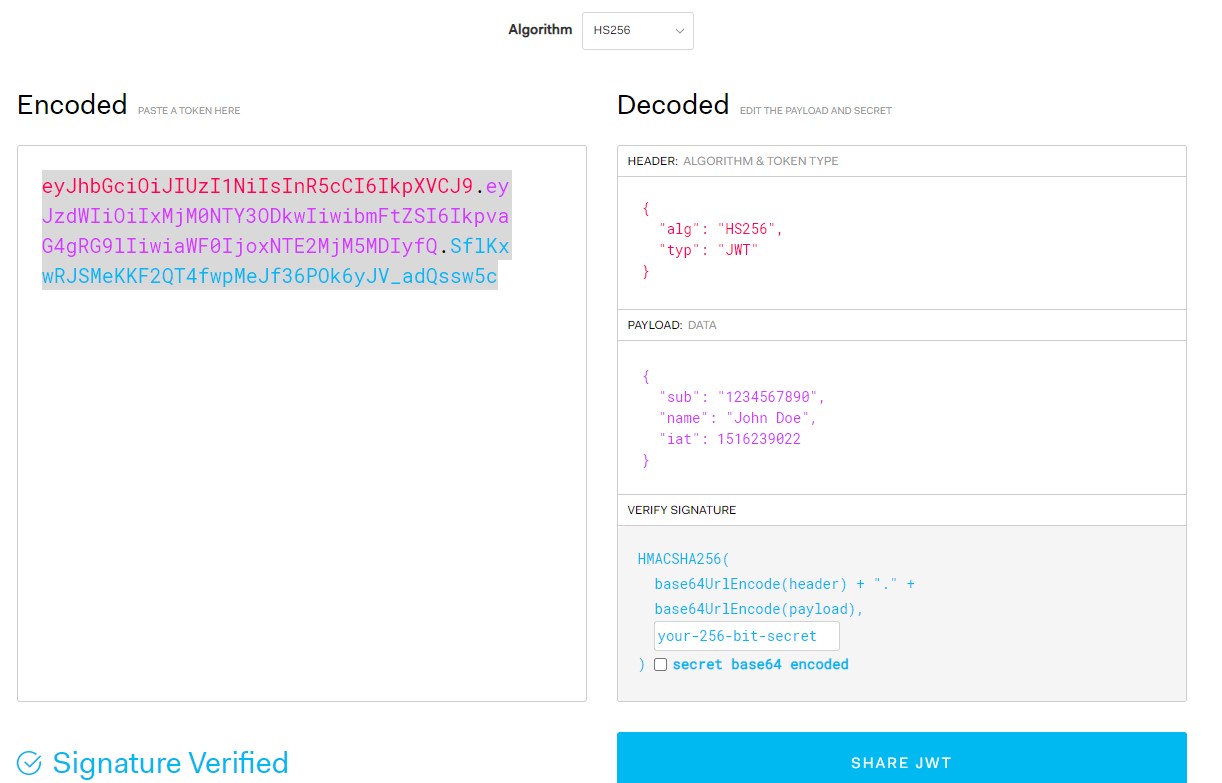Click the SHARE JWT button
This screenshot has height=783, width=1222.
point(901,762)
